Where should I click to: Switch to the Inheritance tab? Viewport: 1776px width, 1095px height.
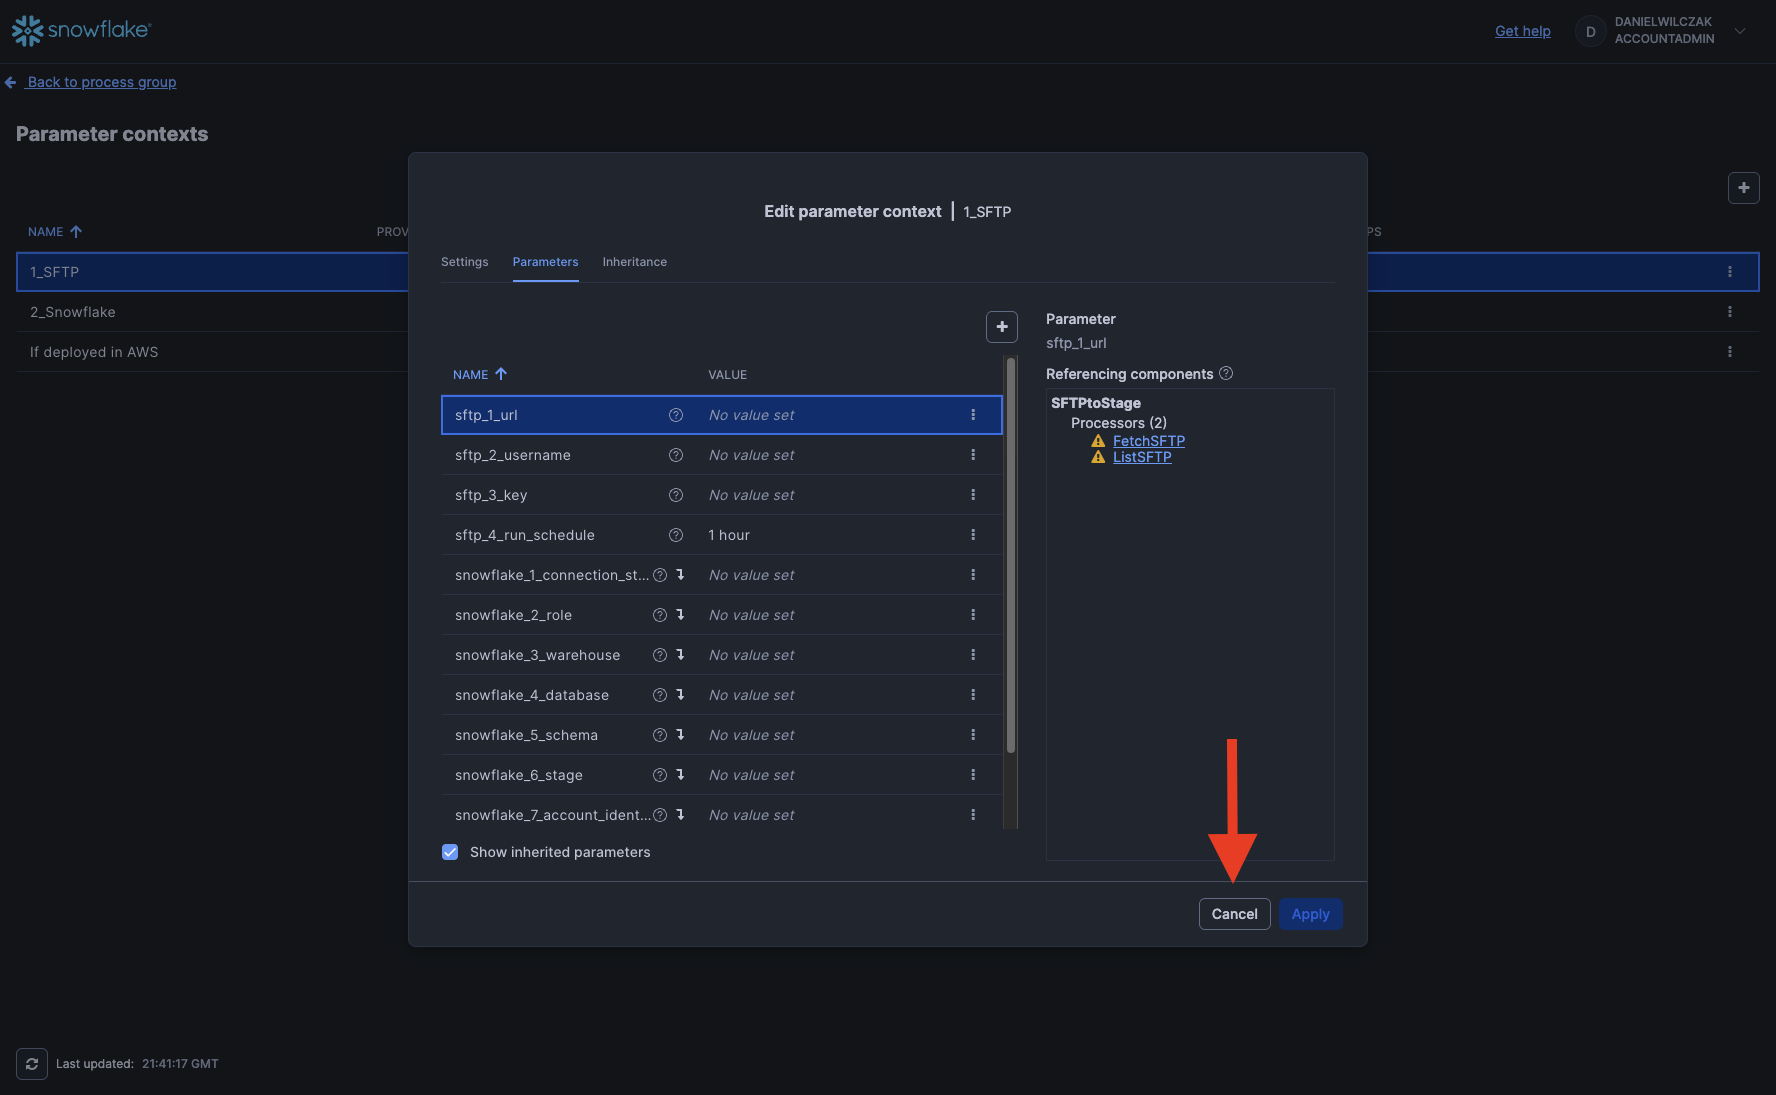(x=634, y=262)
